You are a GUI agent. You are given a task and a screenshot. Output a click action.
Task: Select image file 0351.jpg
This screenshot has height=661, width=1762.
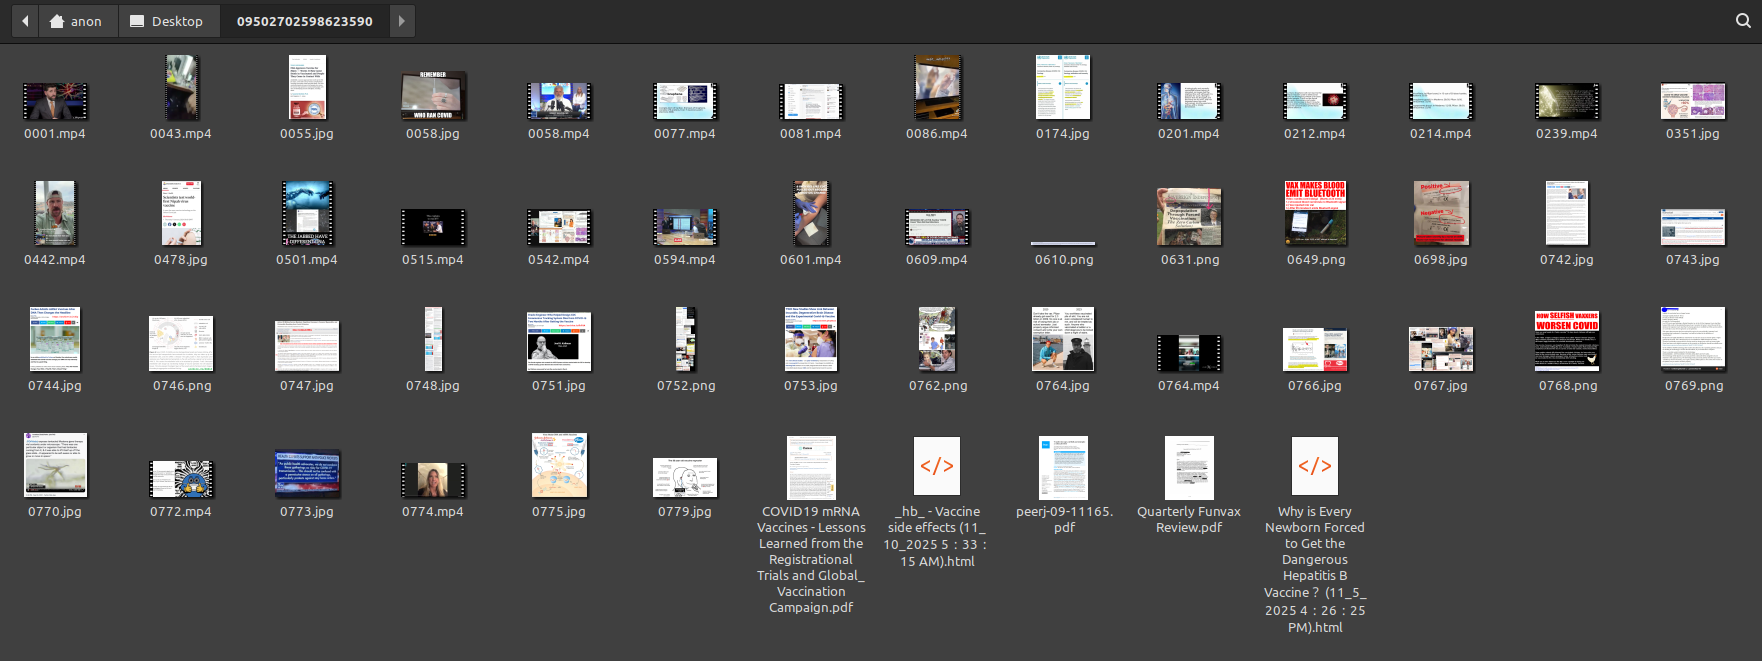click(x=1693, y=101)
